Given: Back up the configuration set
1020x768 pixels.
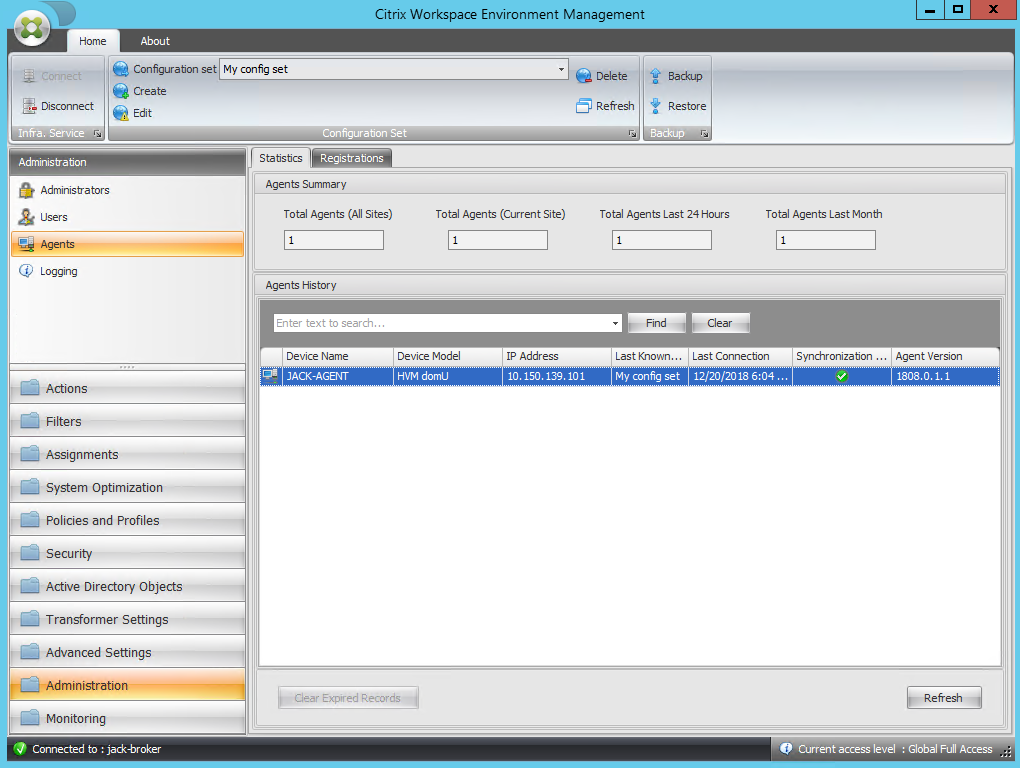Looking at the screenshot, I should (x=678, y=75).
